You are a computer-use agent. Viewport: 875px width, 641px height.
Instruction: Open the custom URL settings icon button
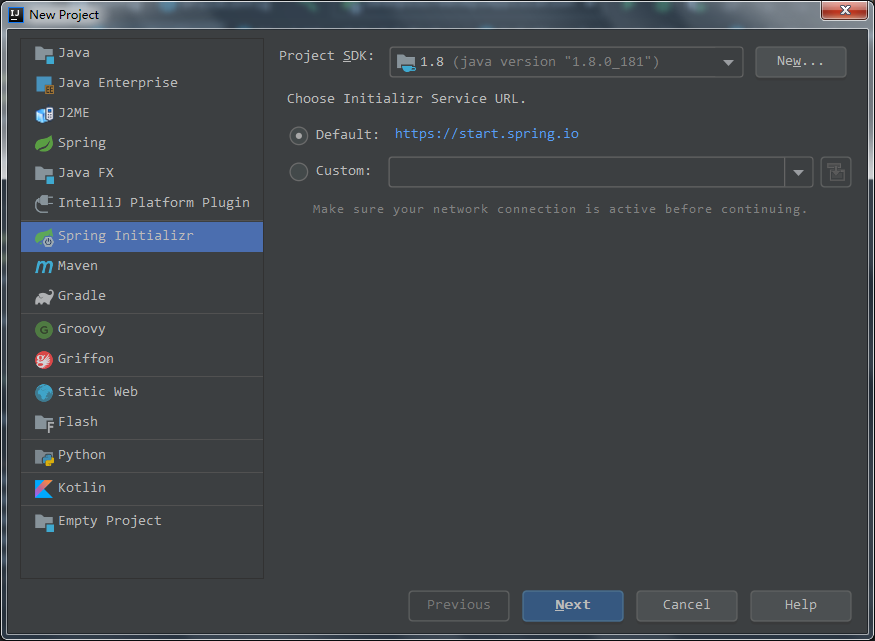[x=835, y=172]
